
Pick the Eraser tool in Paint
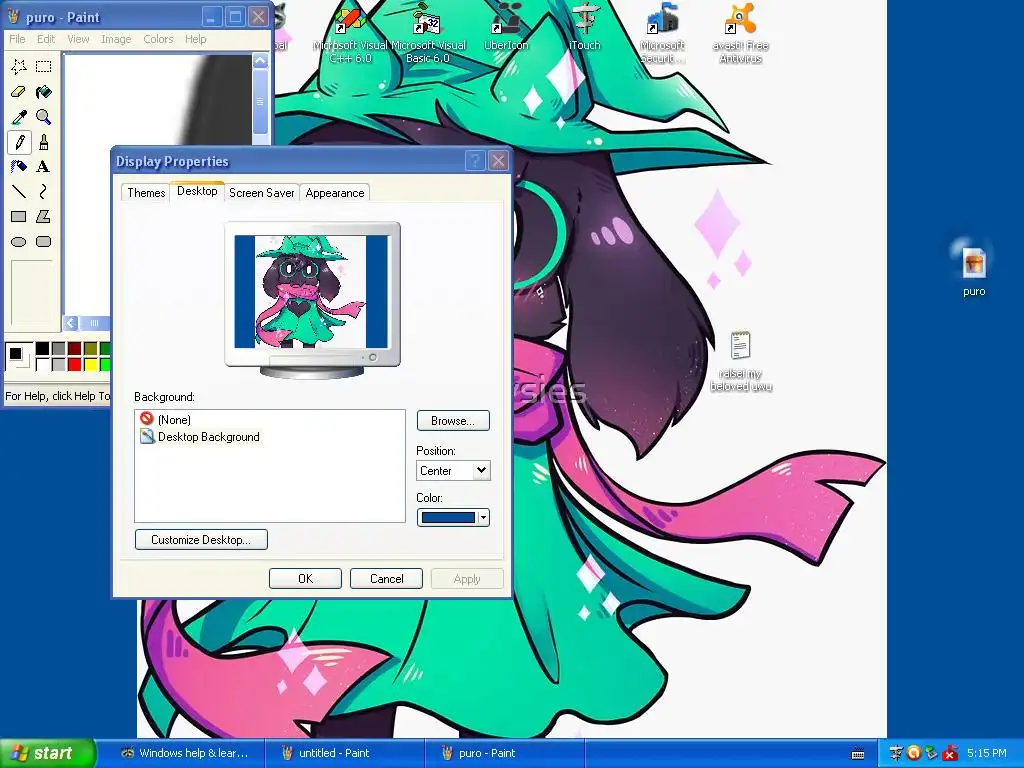click(x=19, y=92)
